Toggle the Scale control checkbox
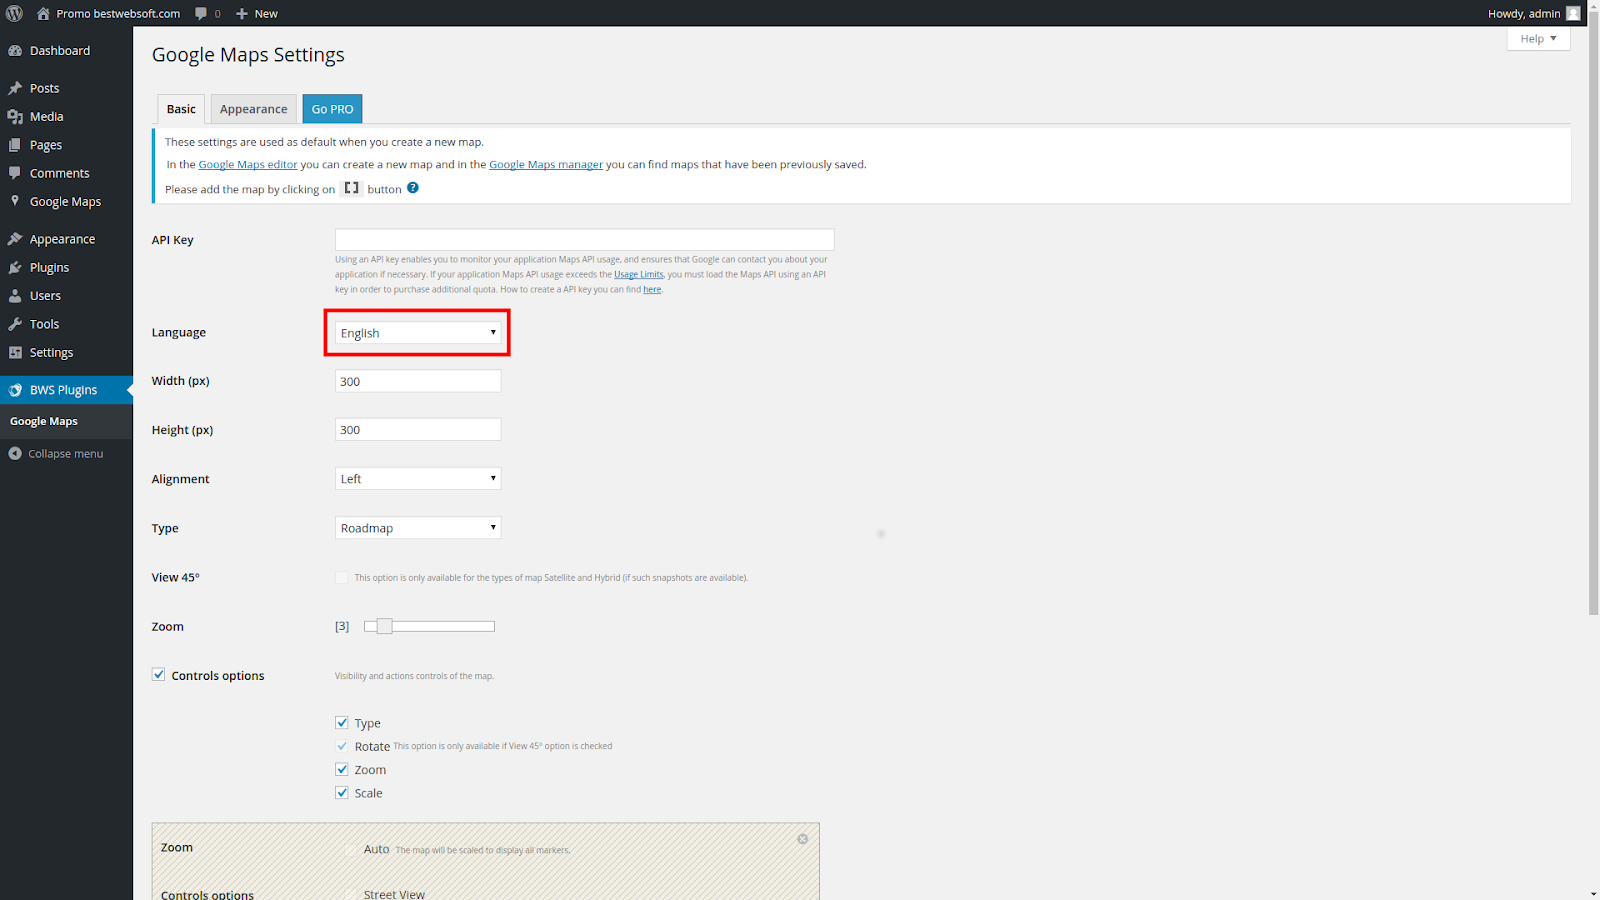This screenshot has height=900, width=1600. pyautogui.click(x=342, y=792)
